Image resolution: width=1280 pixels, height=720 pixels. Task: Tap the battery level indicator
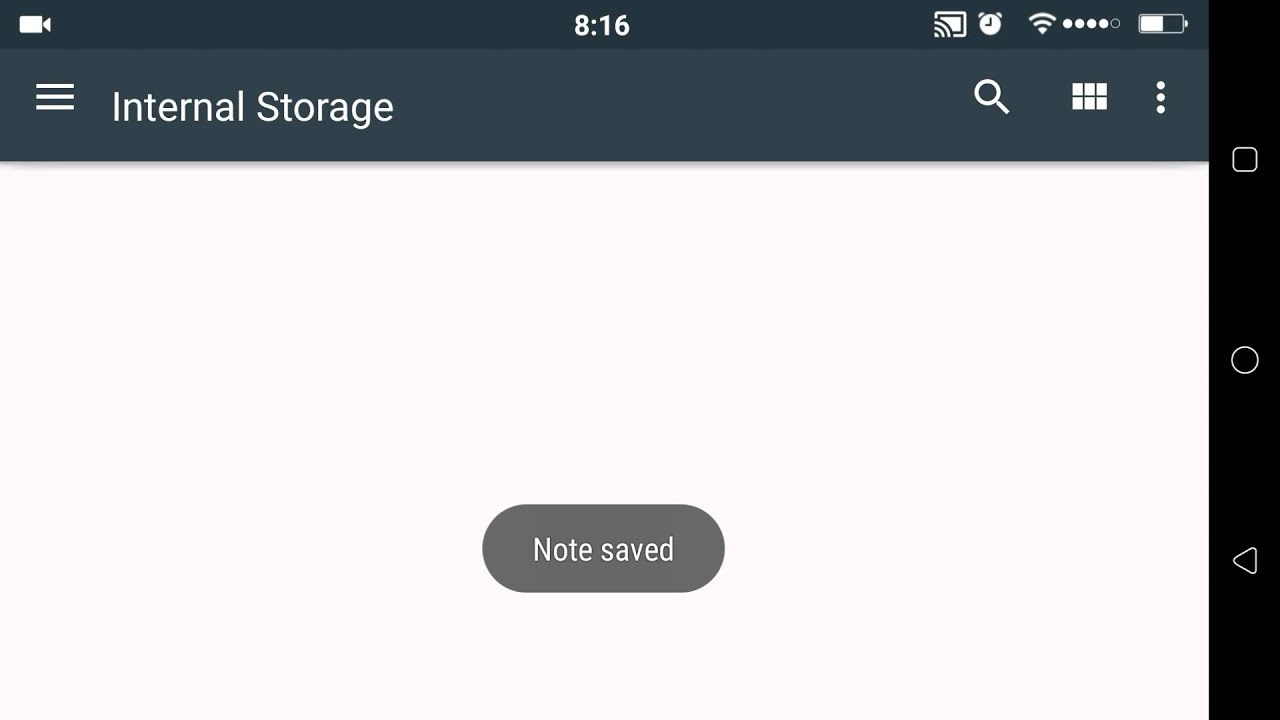click(x=1162, y=24)
